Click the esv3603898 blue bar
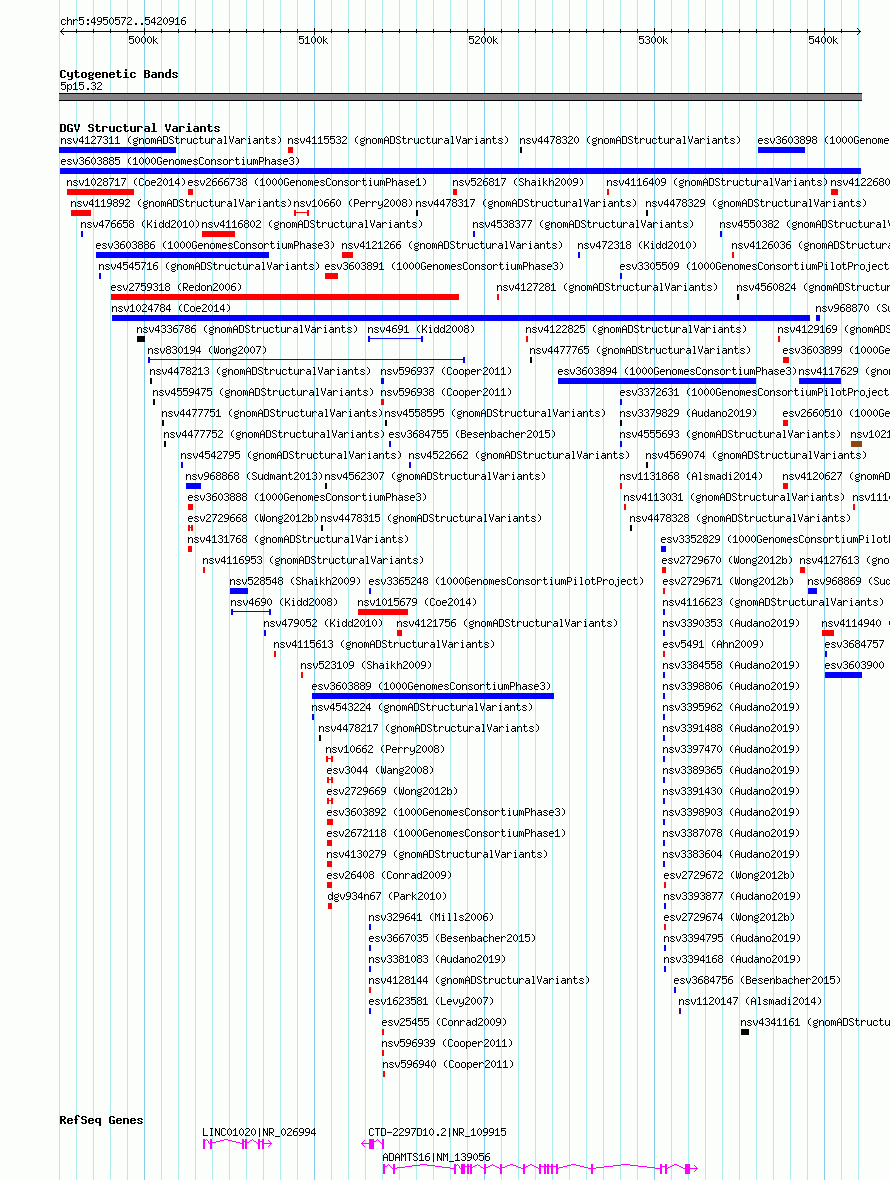The image size is (890, 1180). coord(781,150)
